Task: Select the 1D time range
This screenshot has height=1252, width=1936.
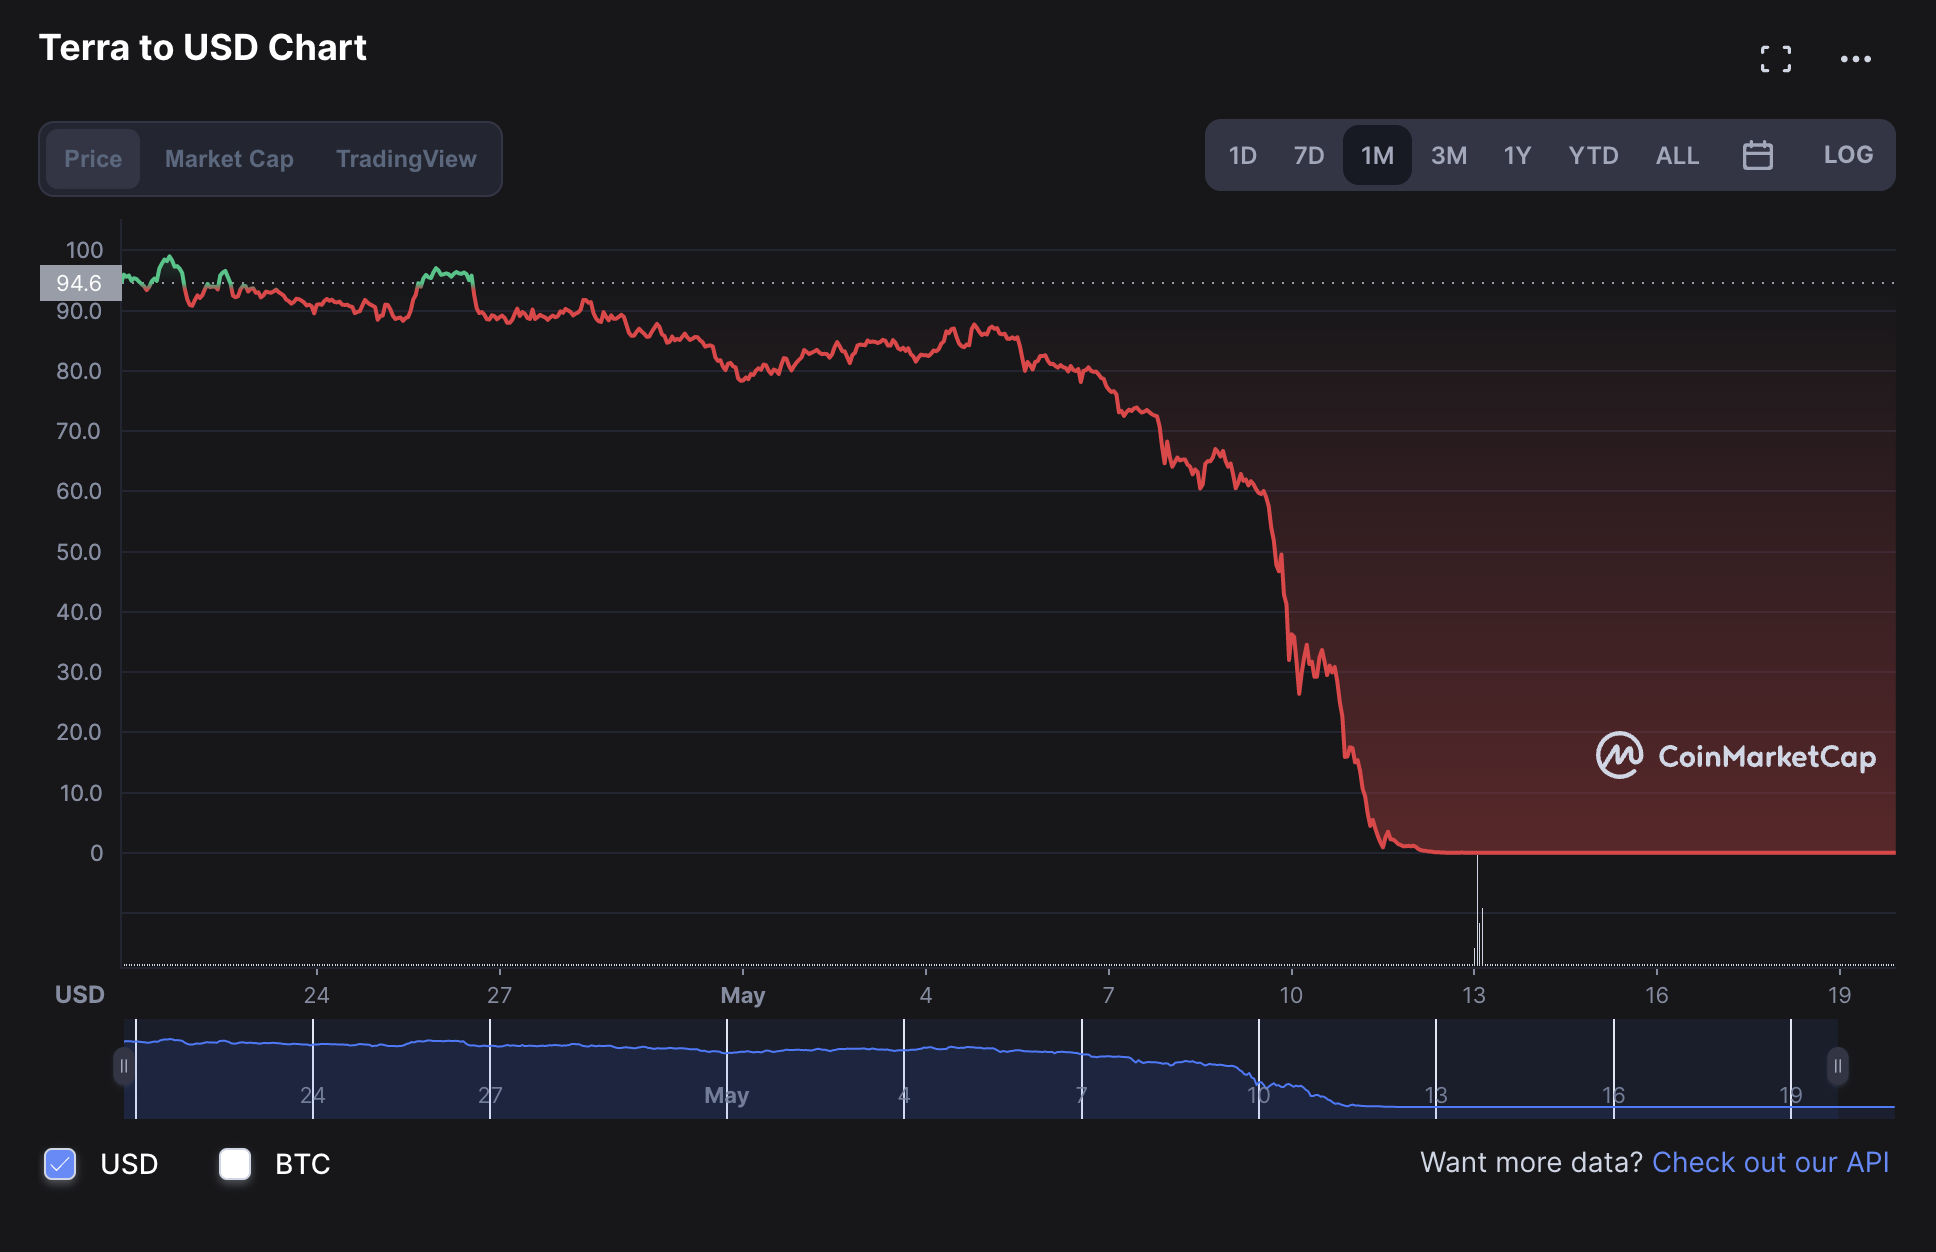Action: tap(1242, 156)
